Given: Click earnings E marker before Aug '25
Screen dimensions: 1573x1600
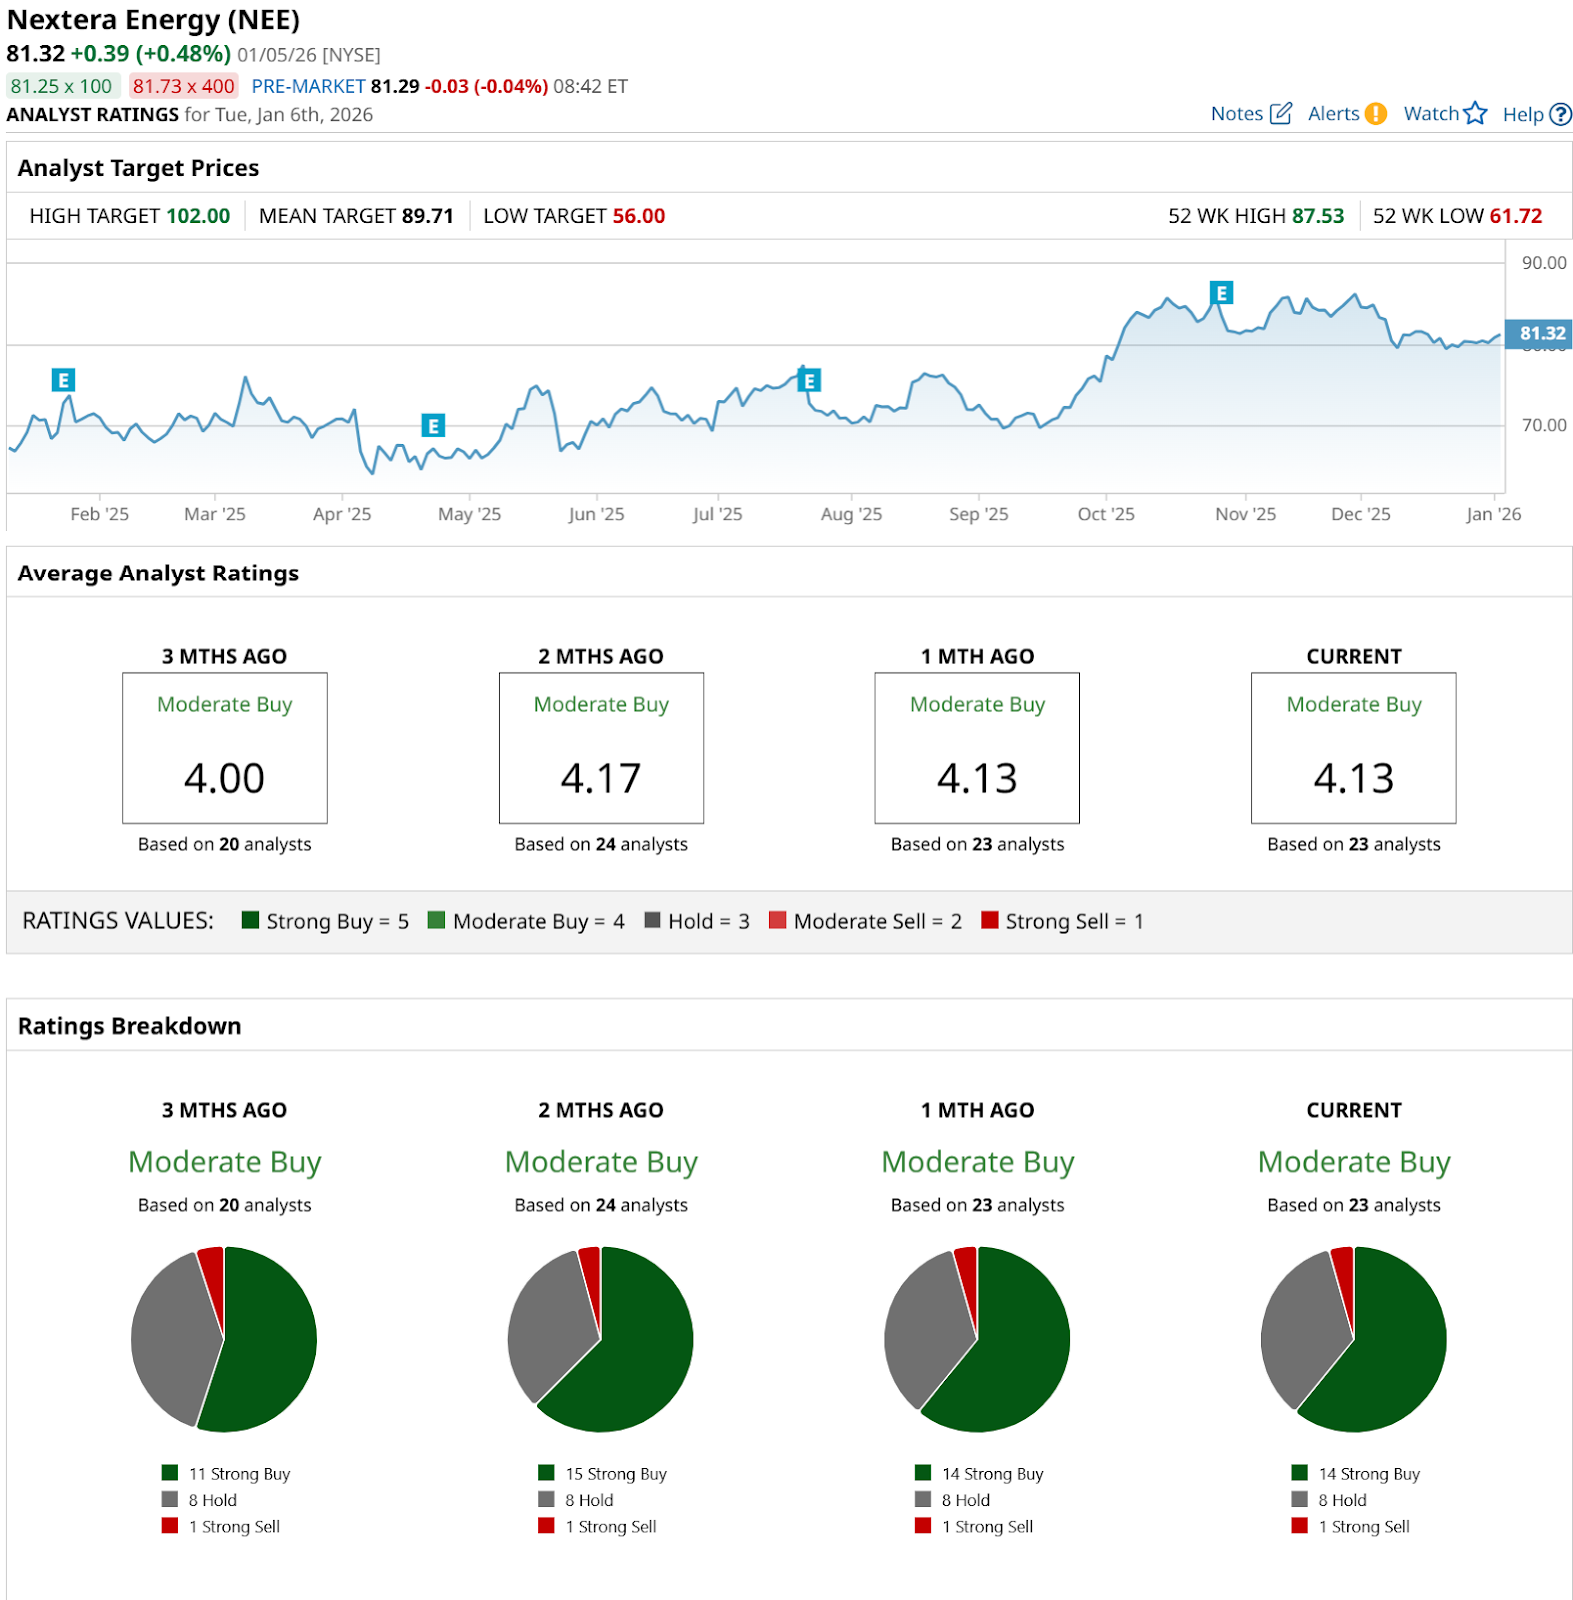Looking at the screenshot, I should click(809, 381).
